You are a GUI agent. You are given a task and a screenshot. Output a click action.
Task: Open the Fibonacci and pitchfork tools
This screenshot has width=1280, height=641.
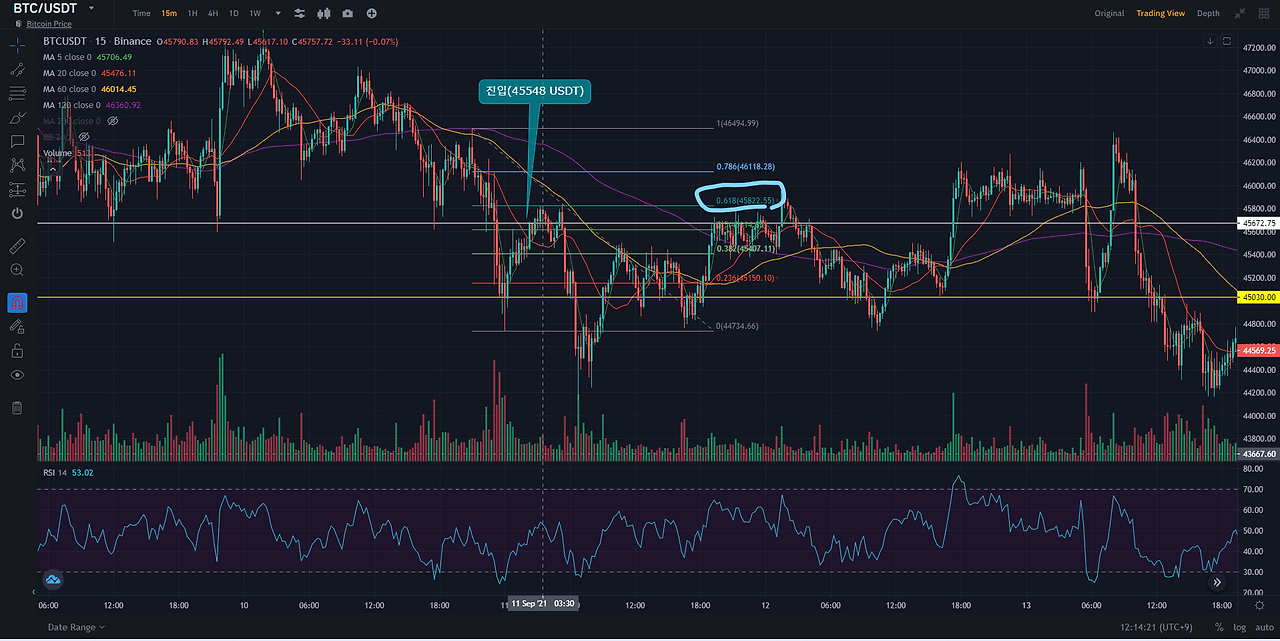pos(17,94)
